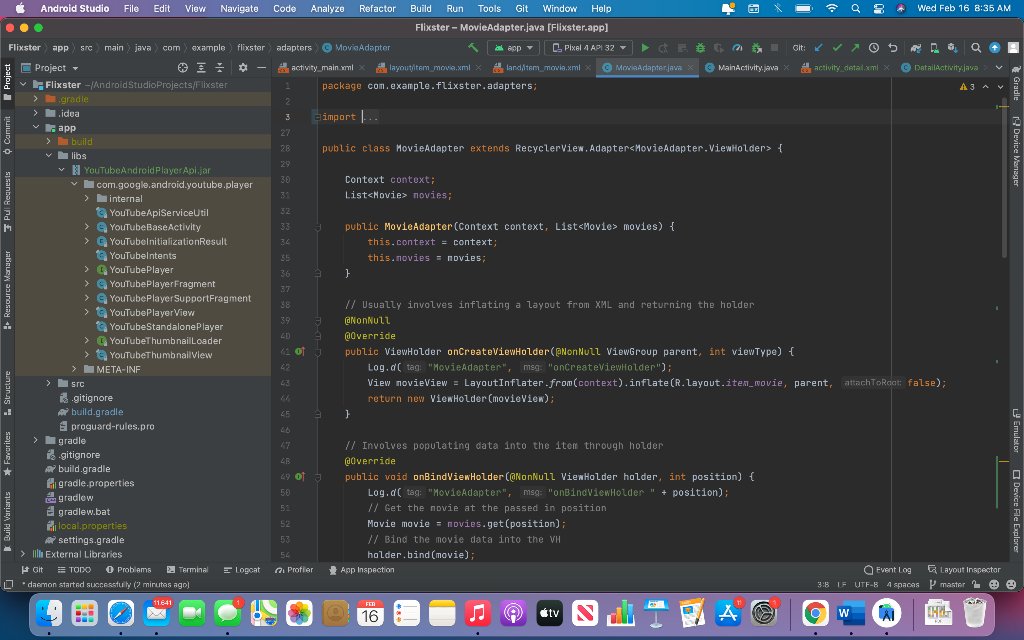Switch to activity_detail.xml tab
This screenshot has width=1024, height=640.
pyautogui.click(x=845, y=67)
